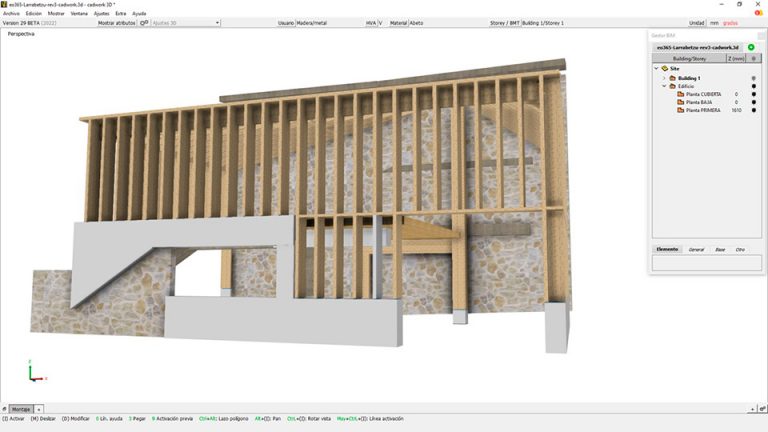Toggle visibility dot for Building 1
The height and width of the screenshot is (432, 768).
(x=753, y=78)
